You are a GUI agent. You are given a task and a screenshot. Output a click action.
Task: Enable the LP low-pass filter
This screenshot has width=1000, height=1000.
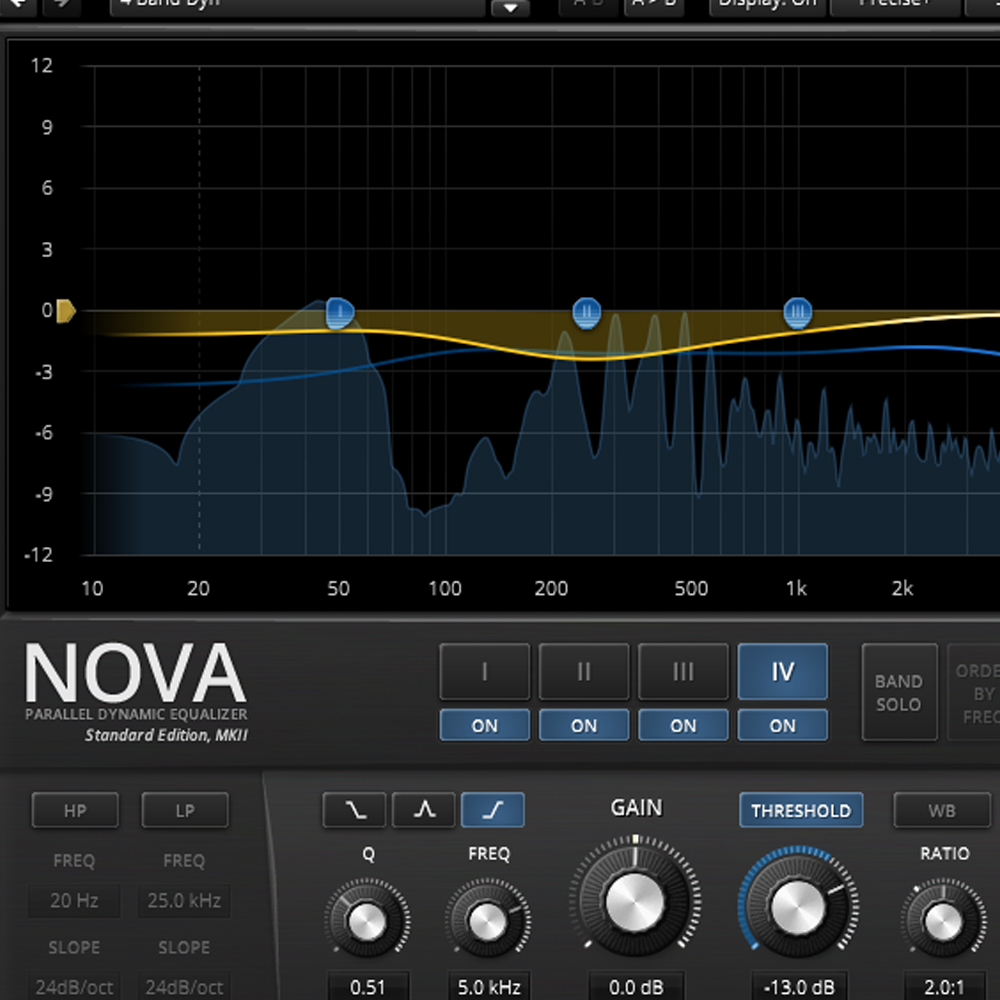tap(185, 810)
